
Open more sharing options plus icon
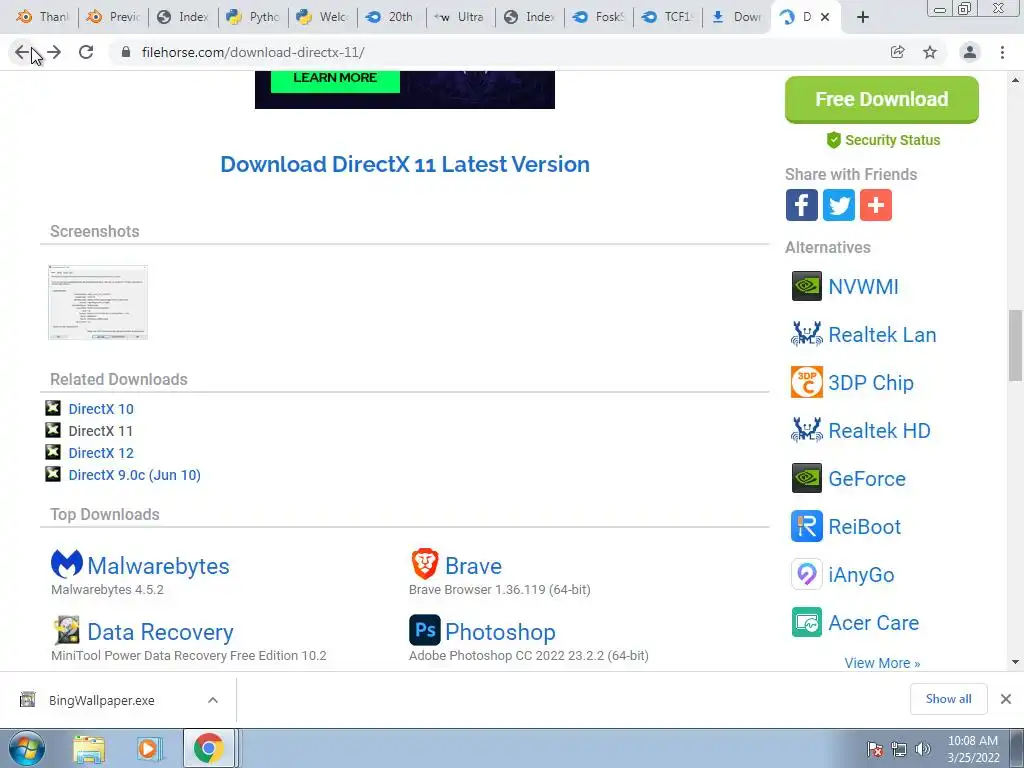point(876,205)
